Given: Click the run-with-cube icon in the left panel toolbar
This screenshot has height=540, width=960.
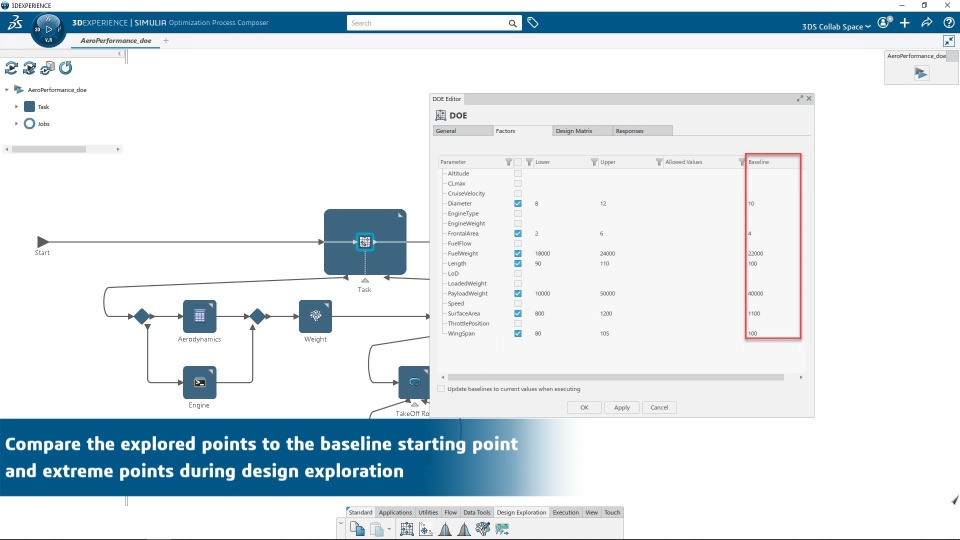Looking at the screenshot, I should [x=47, y=68].
